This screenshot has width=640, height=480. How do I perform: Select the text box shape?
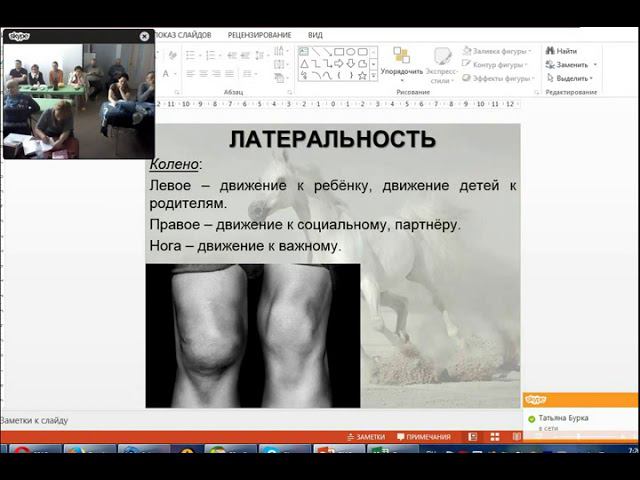[303, 51]
